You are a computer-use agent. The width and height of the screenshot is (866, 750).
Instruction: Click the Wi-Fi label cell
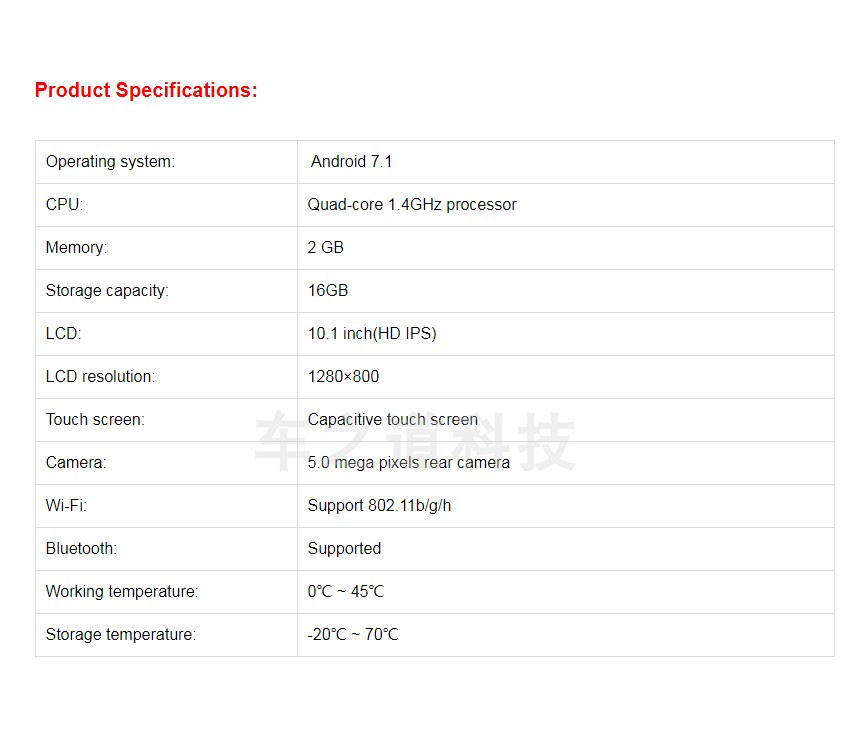[x=66, y=505]
